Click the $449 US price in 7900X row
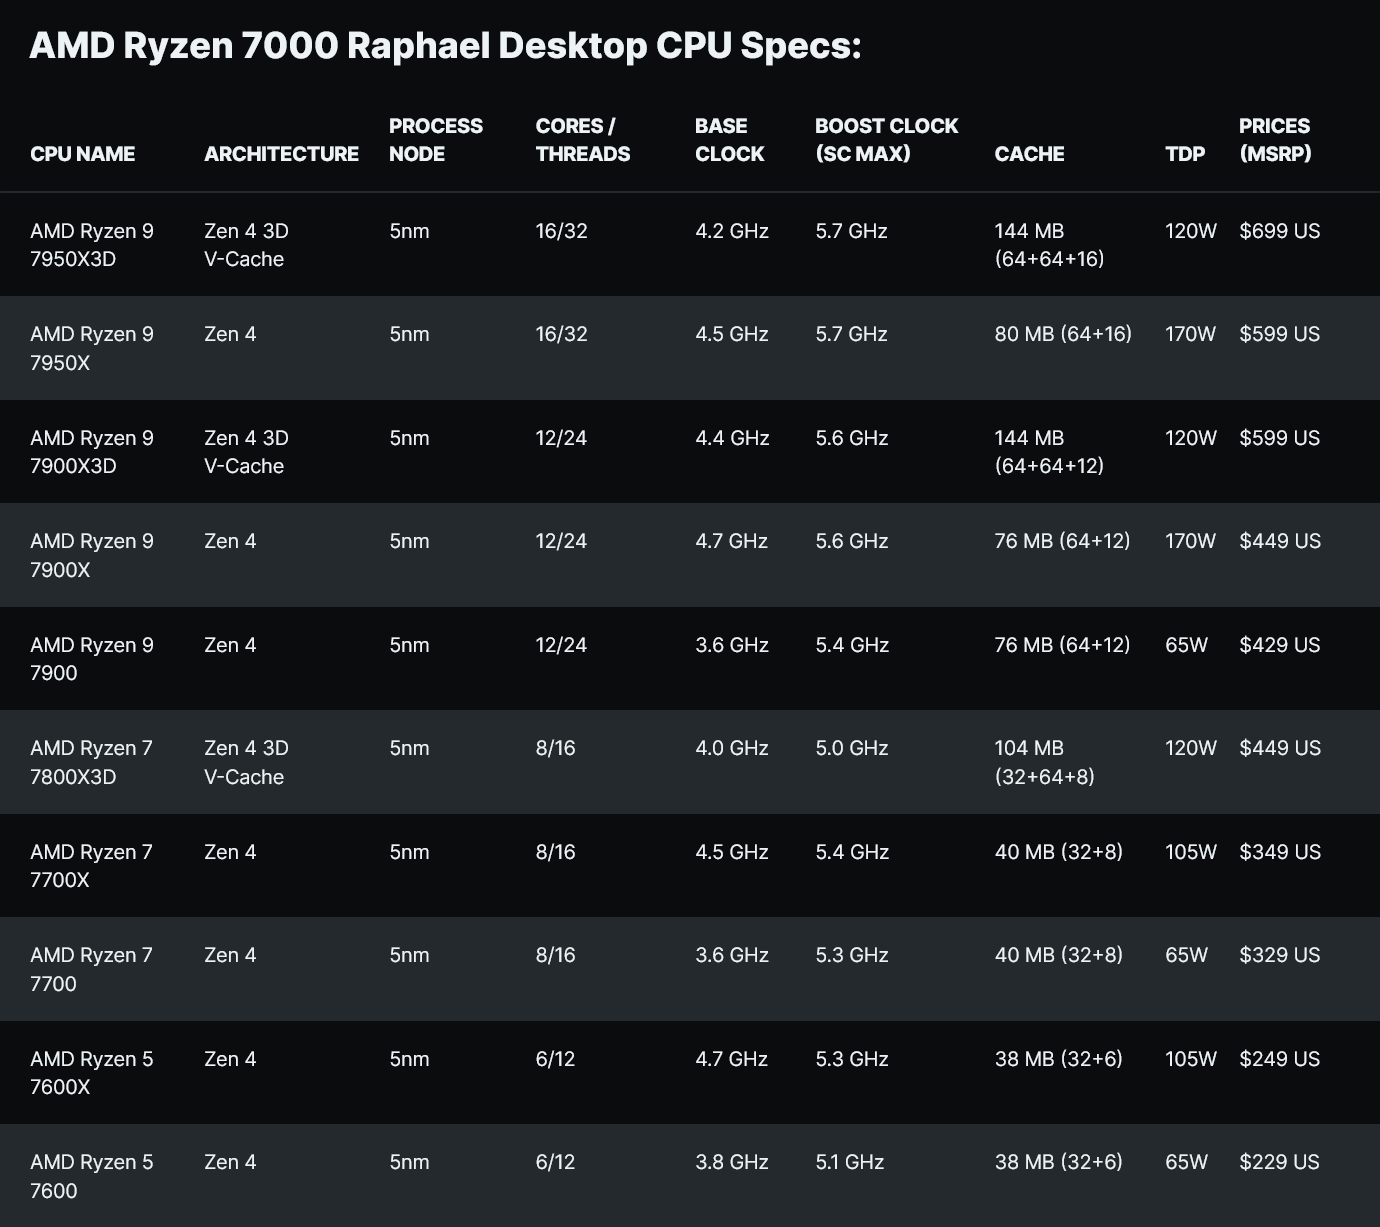Viewport: 1380px width, 1227px height. tap(1280, 541)
